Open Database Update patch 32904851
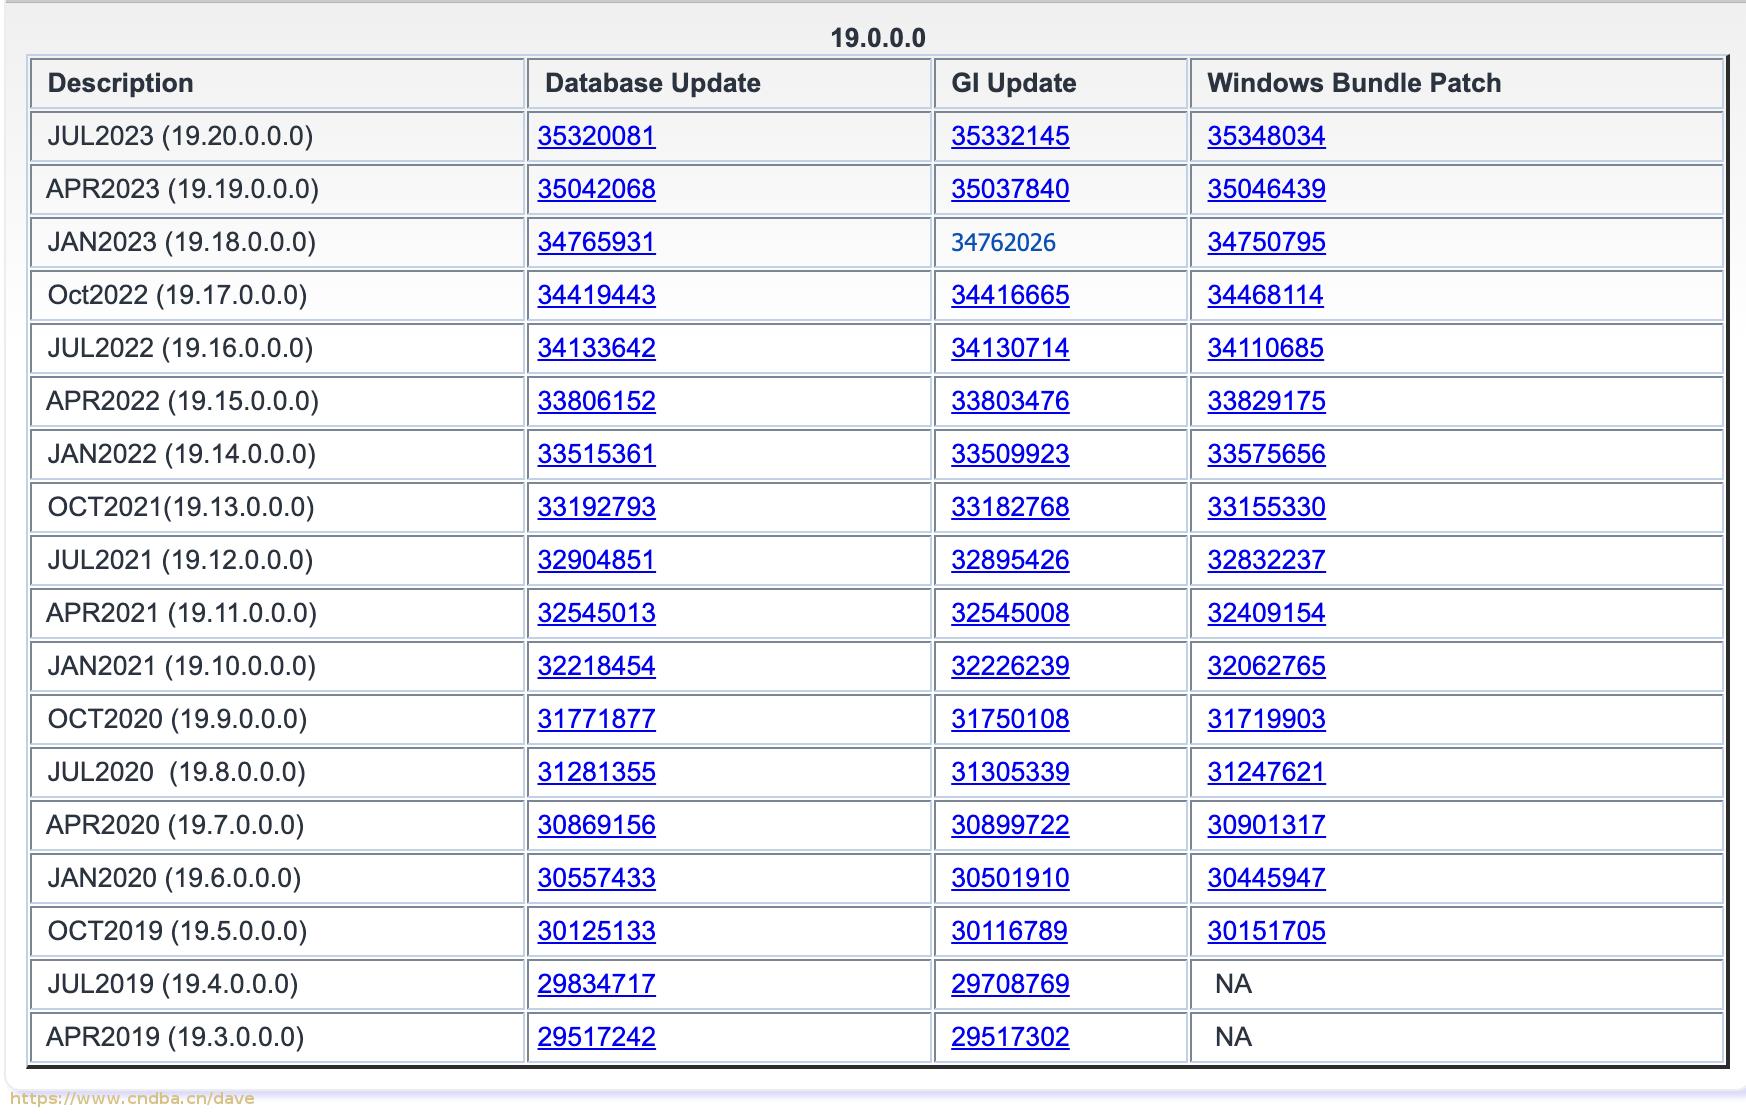1746x1114 pixels. point(596,560)
